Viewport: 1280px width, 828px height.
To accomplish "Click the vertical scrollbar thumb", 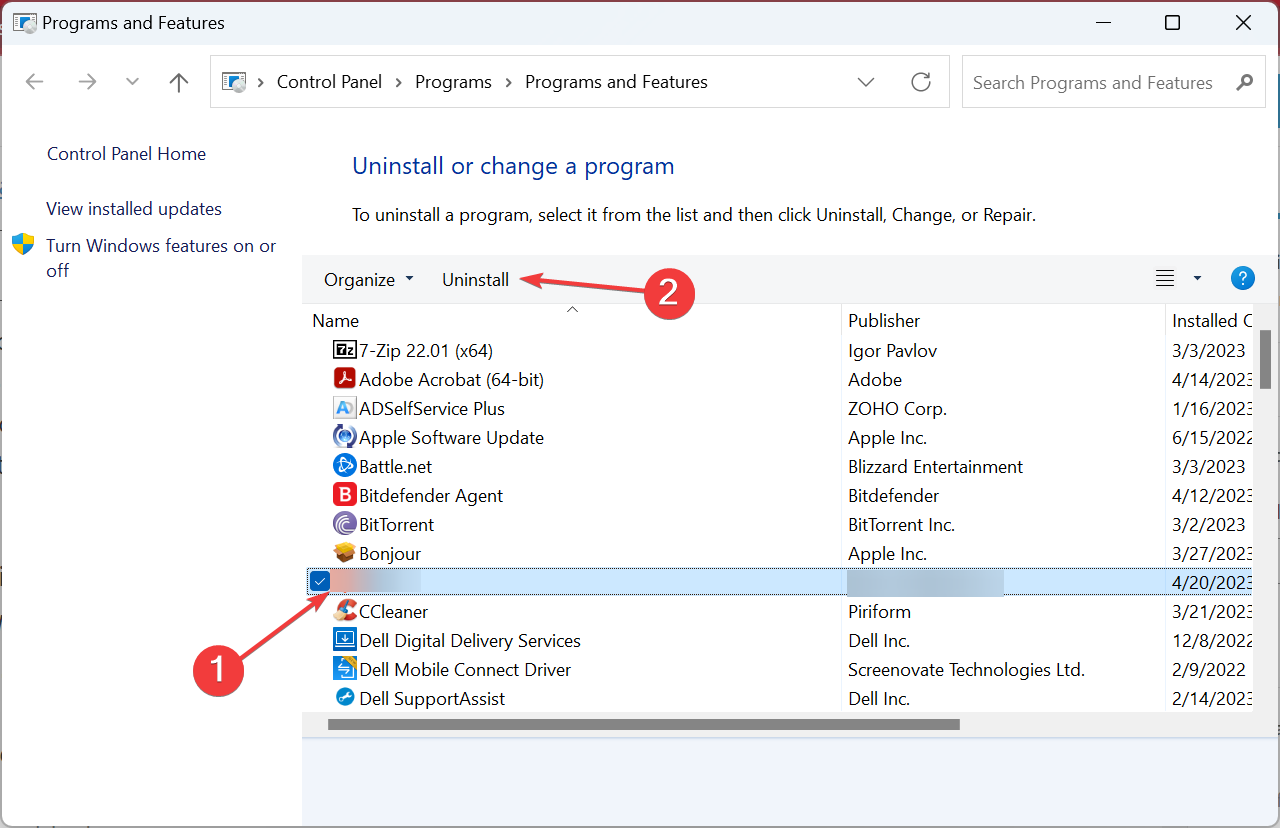I will (x=1265, y=359).
